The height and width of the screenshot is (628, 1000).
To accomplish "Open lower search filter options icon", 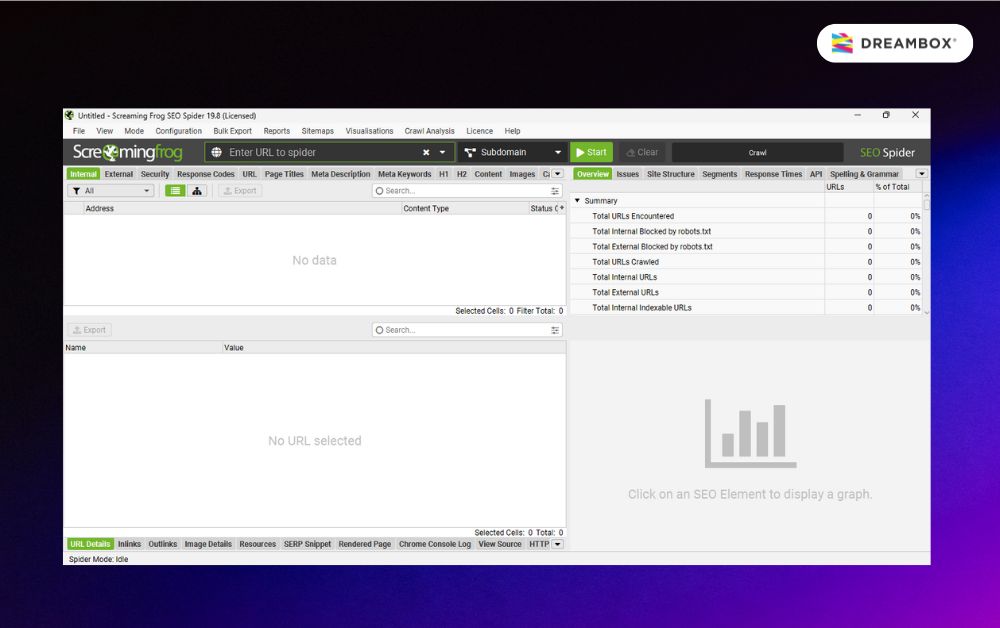I will (555, 330).
